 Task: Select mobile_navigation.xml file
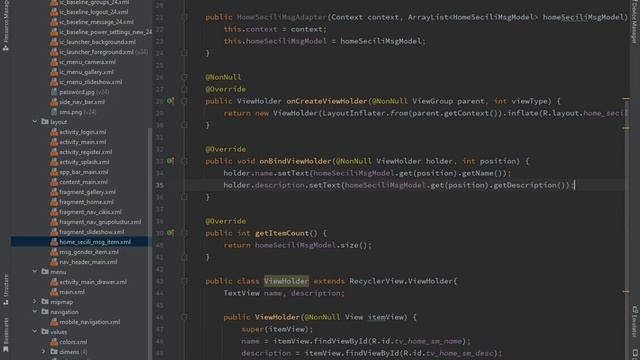pyautogui.click(x=85, y=322)
